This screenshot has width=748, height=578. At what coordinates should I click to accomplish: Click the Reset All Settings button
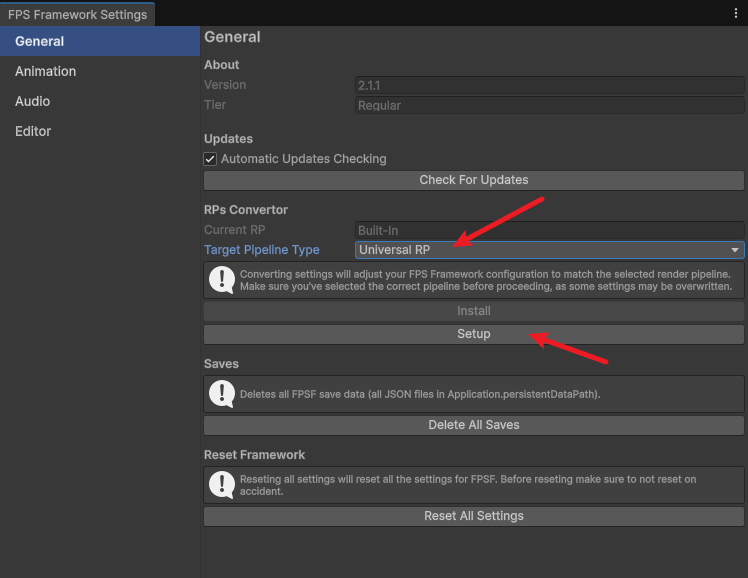click(474, 516)
